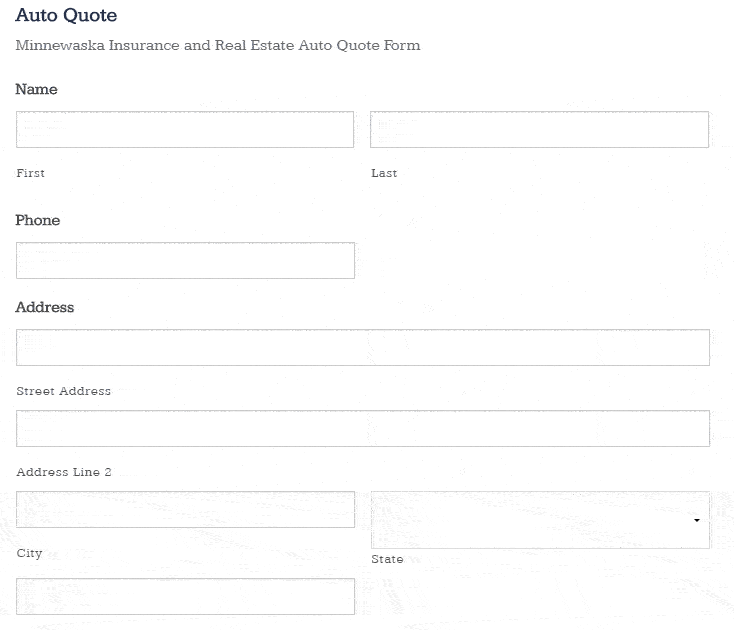Viewport: 734px width, 630px height.
Task: Click the empty field below City
Action: coord(185,596)
